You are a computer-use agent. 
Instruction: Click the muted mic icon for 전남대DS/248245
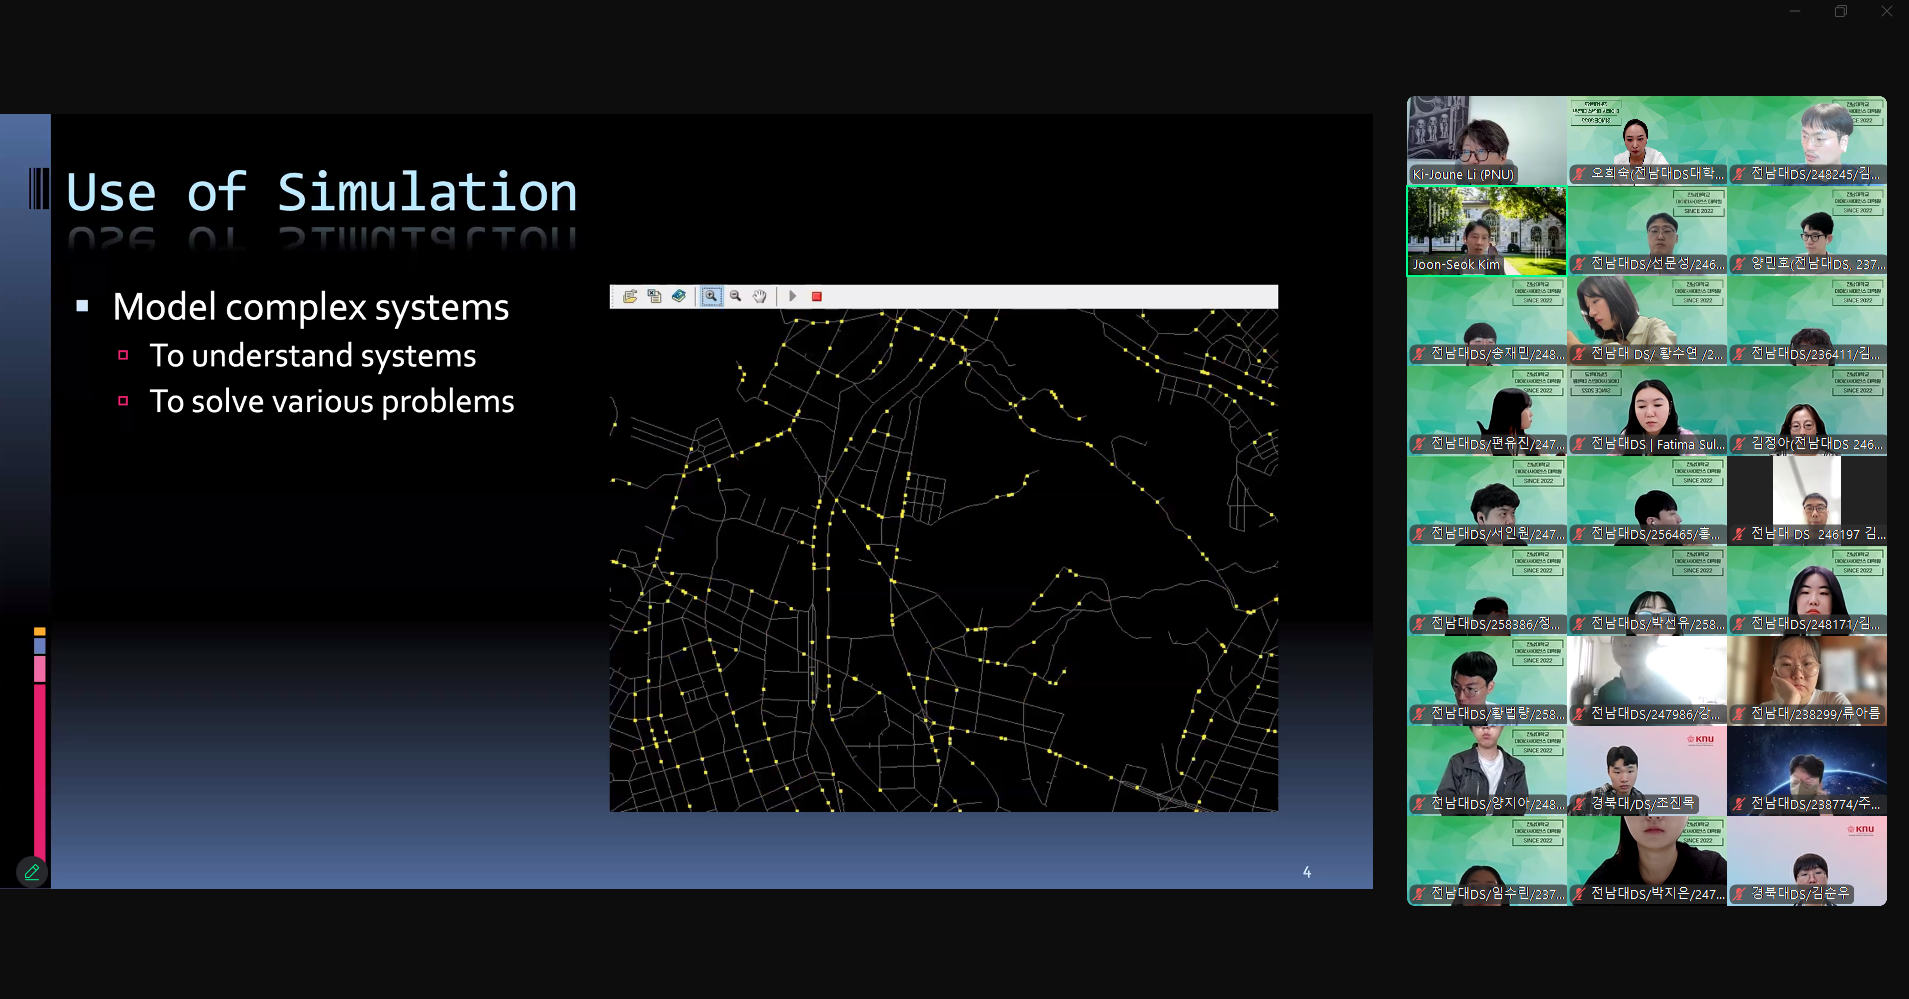(x=1739, y=174)
